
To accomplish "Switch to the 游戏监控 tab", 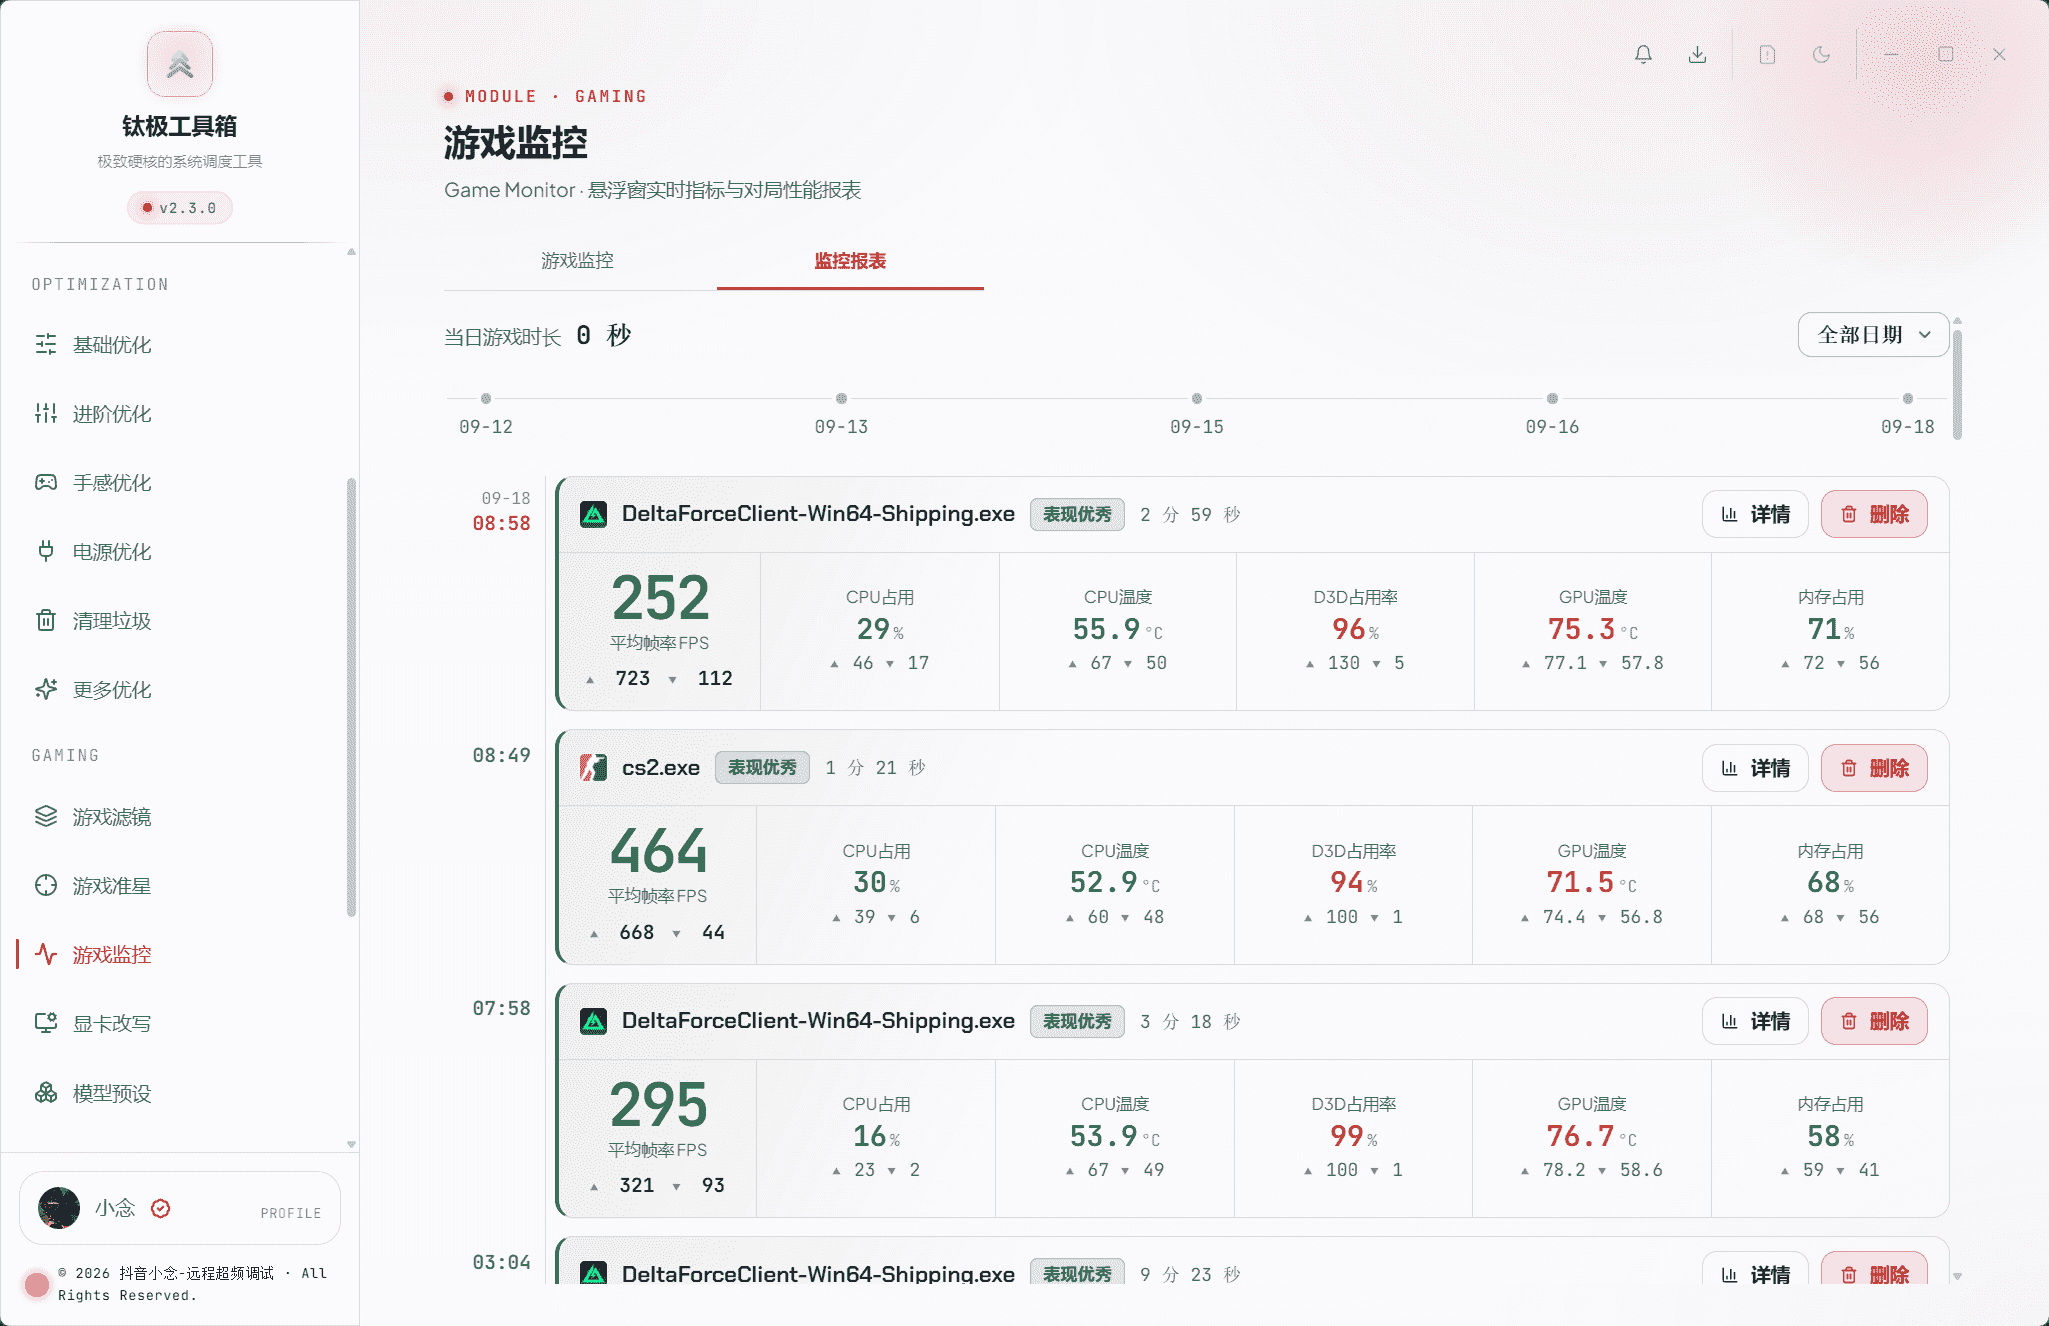I will point(578,261).
